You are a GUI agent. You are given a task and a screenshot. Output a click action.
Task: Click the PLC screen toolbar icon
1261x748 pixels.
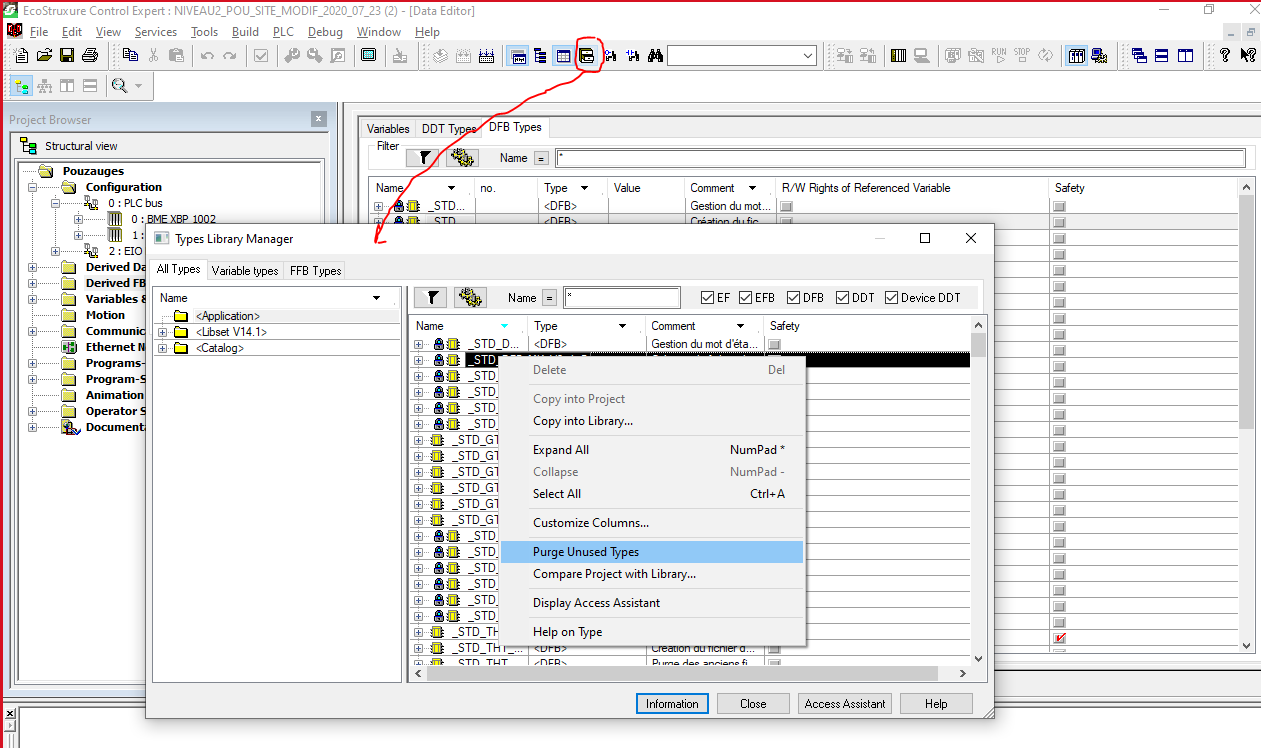point(1100,55)
